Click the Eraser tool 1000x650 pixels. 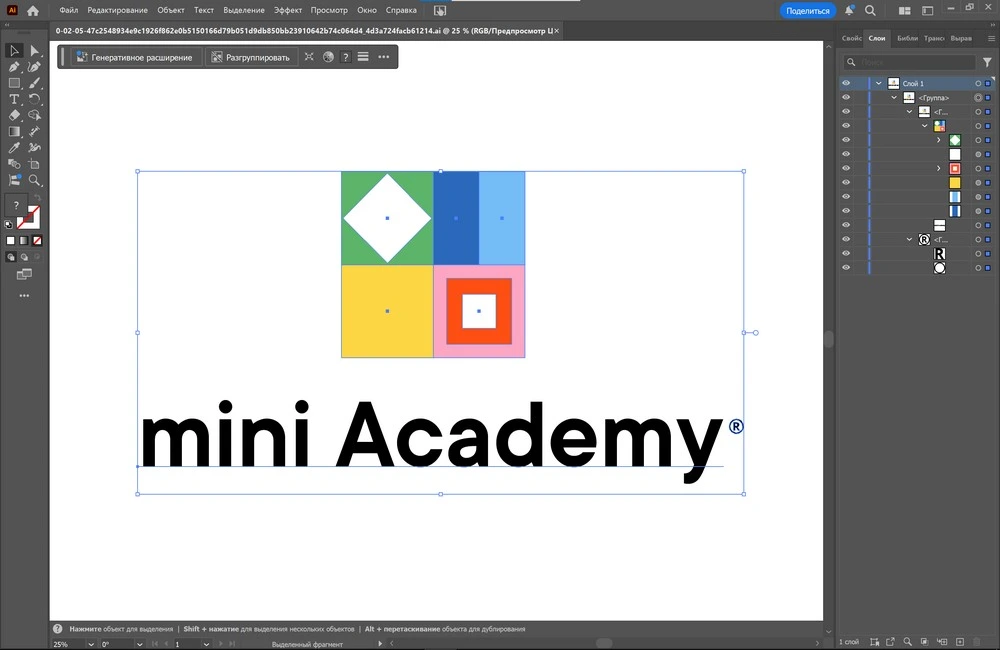tap(15, 115)
